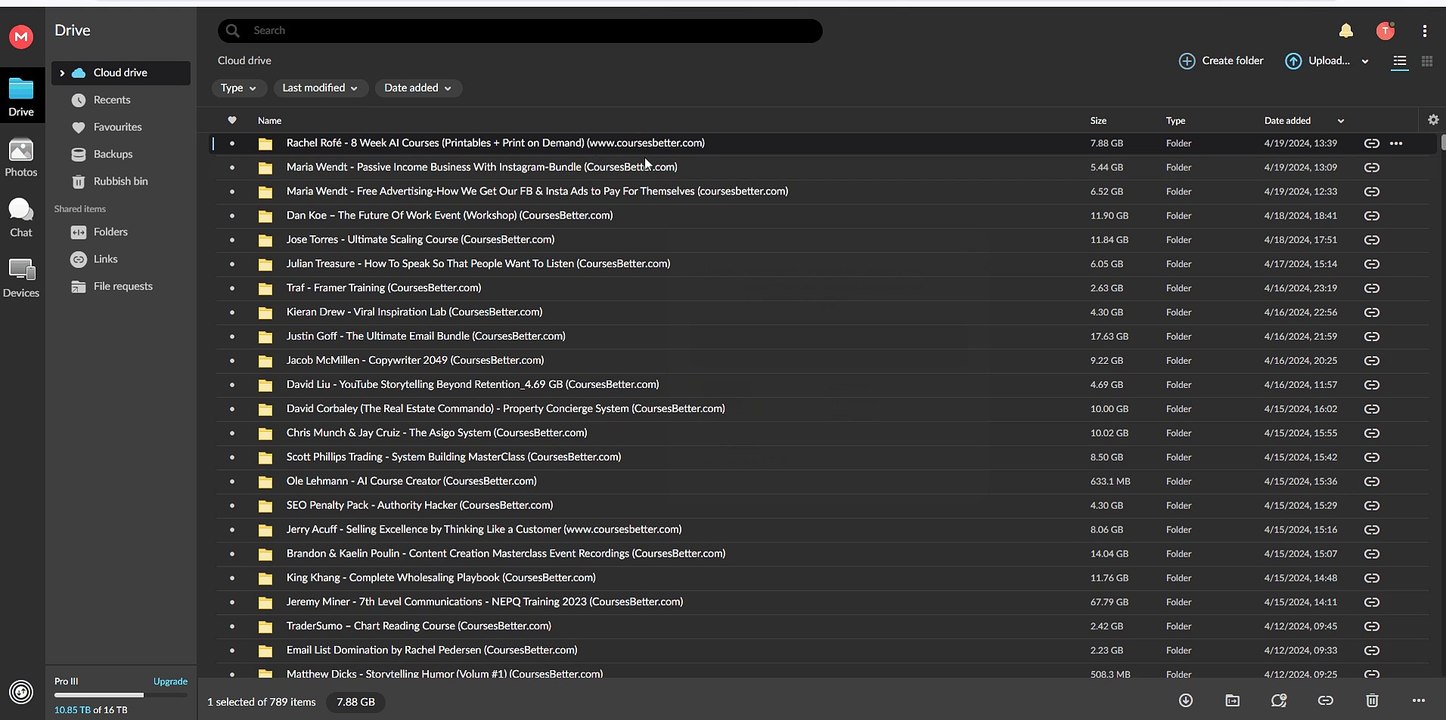The width and height of the screenshot is (1446, 720).
Task: Open the top-right three-dot main menu
Action: [x=1425, y=31]
